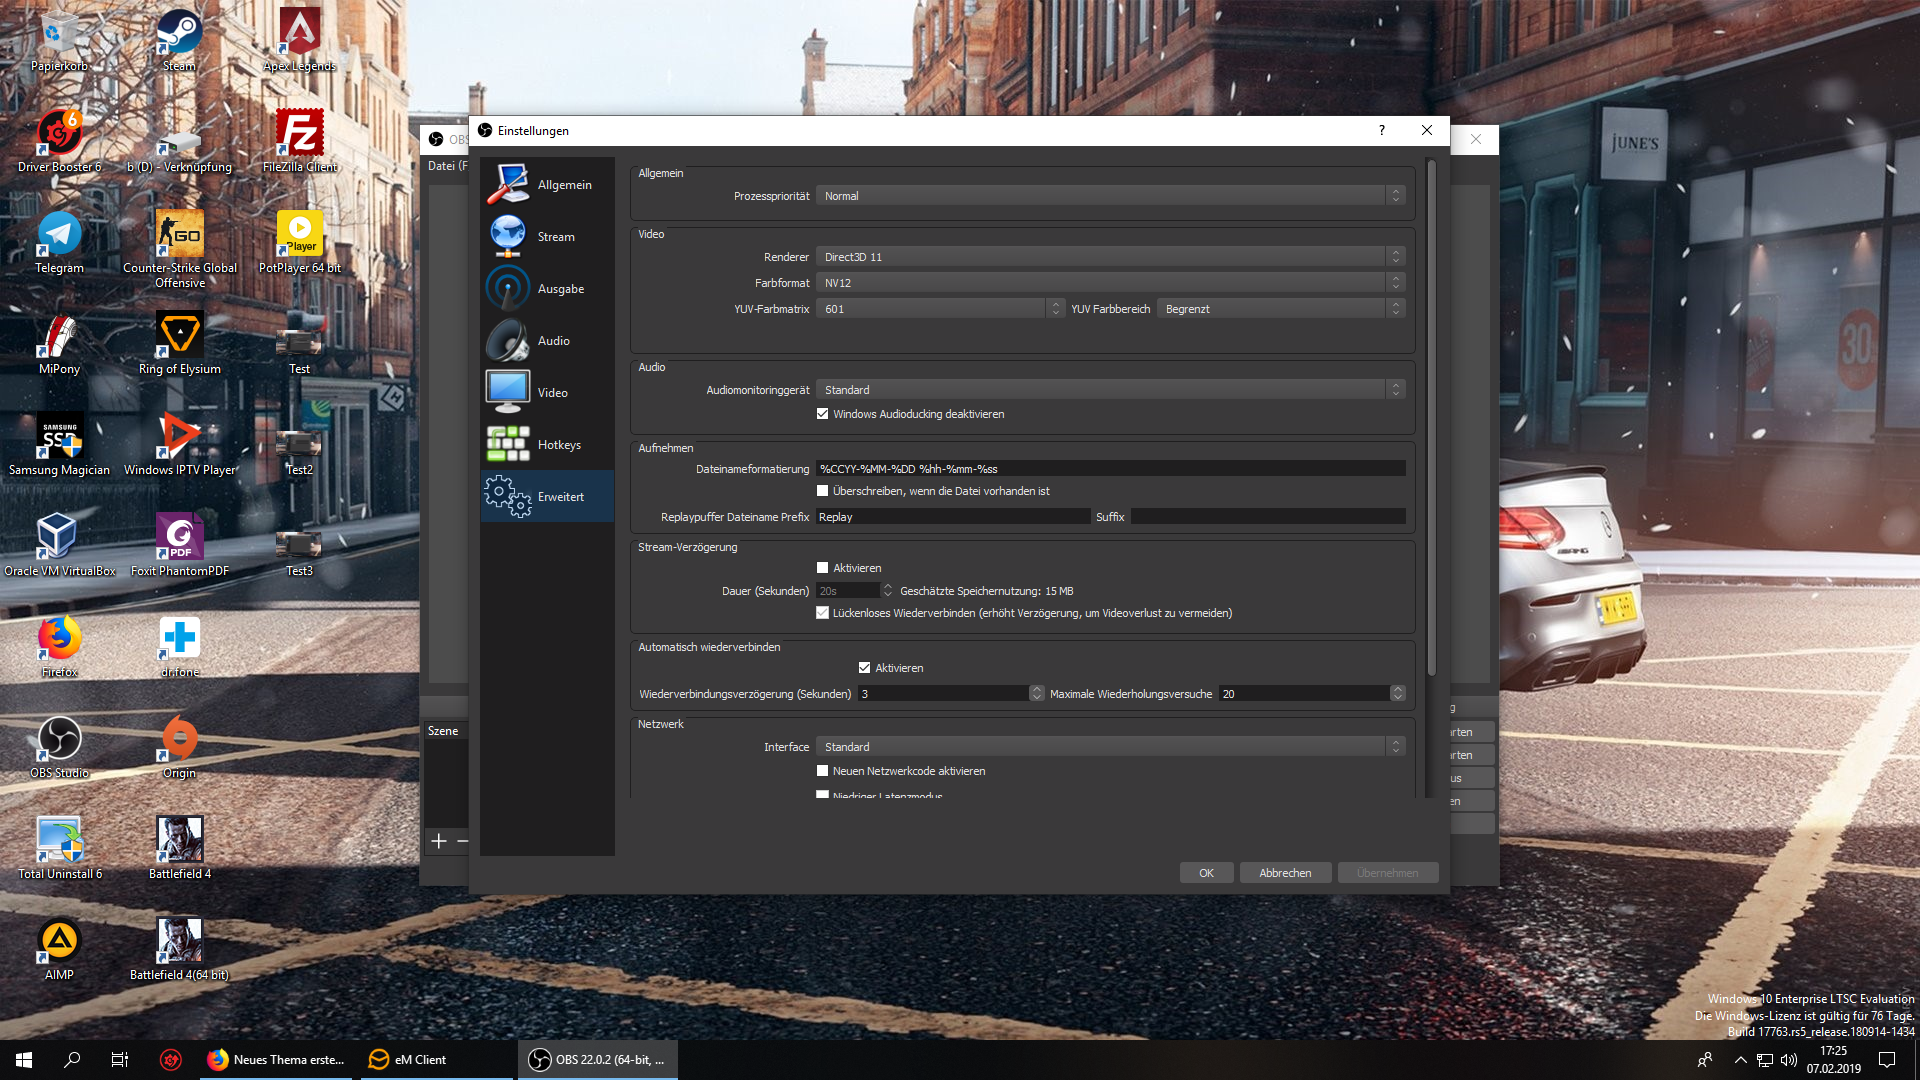Viewport: 1920px width, 1080px height.
Task: Open Audio settings speaker icon
Action: click(508, 340)
